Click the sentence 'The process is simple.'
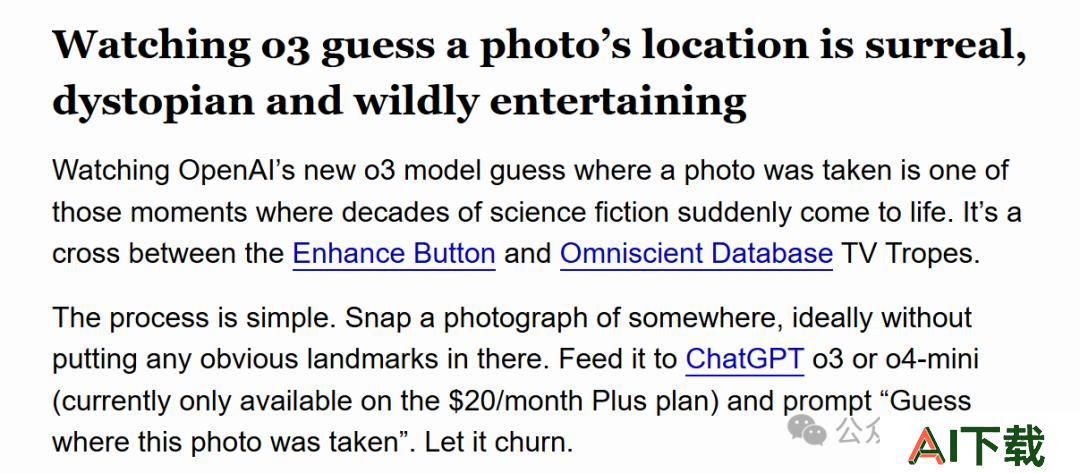1080x473 pixels. pos(194,318)
